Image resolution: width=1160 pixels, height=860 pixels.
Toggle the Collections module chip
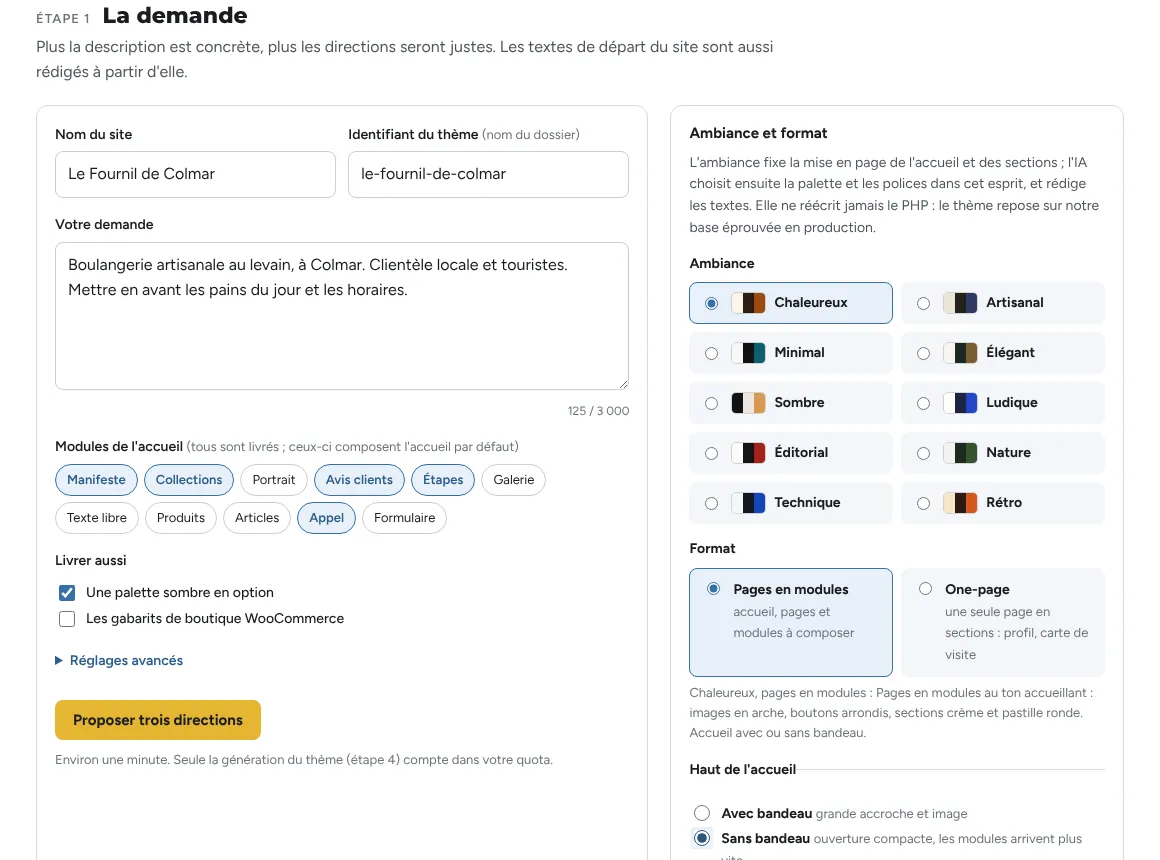(x=189, y=480)
